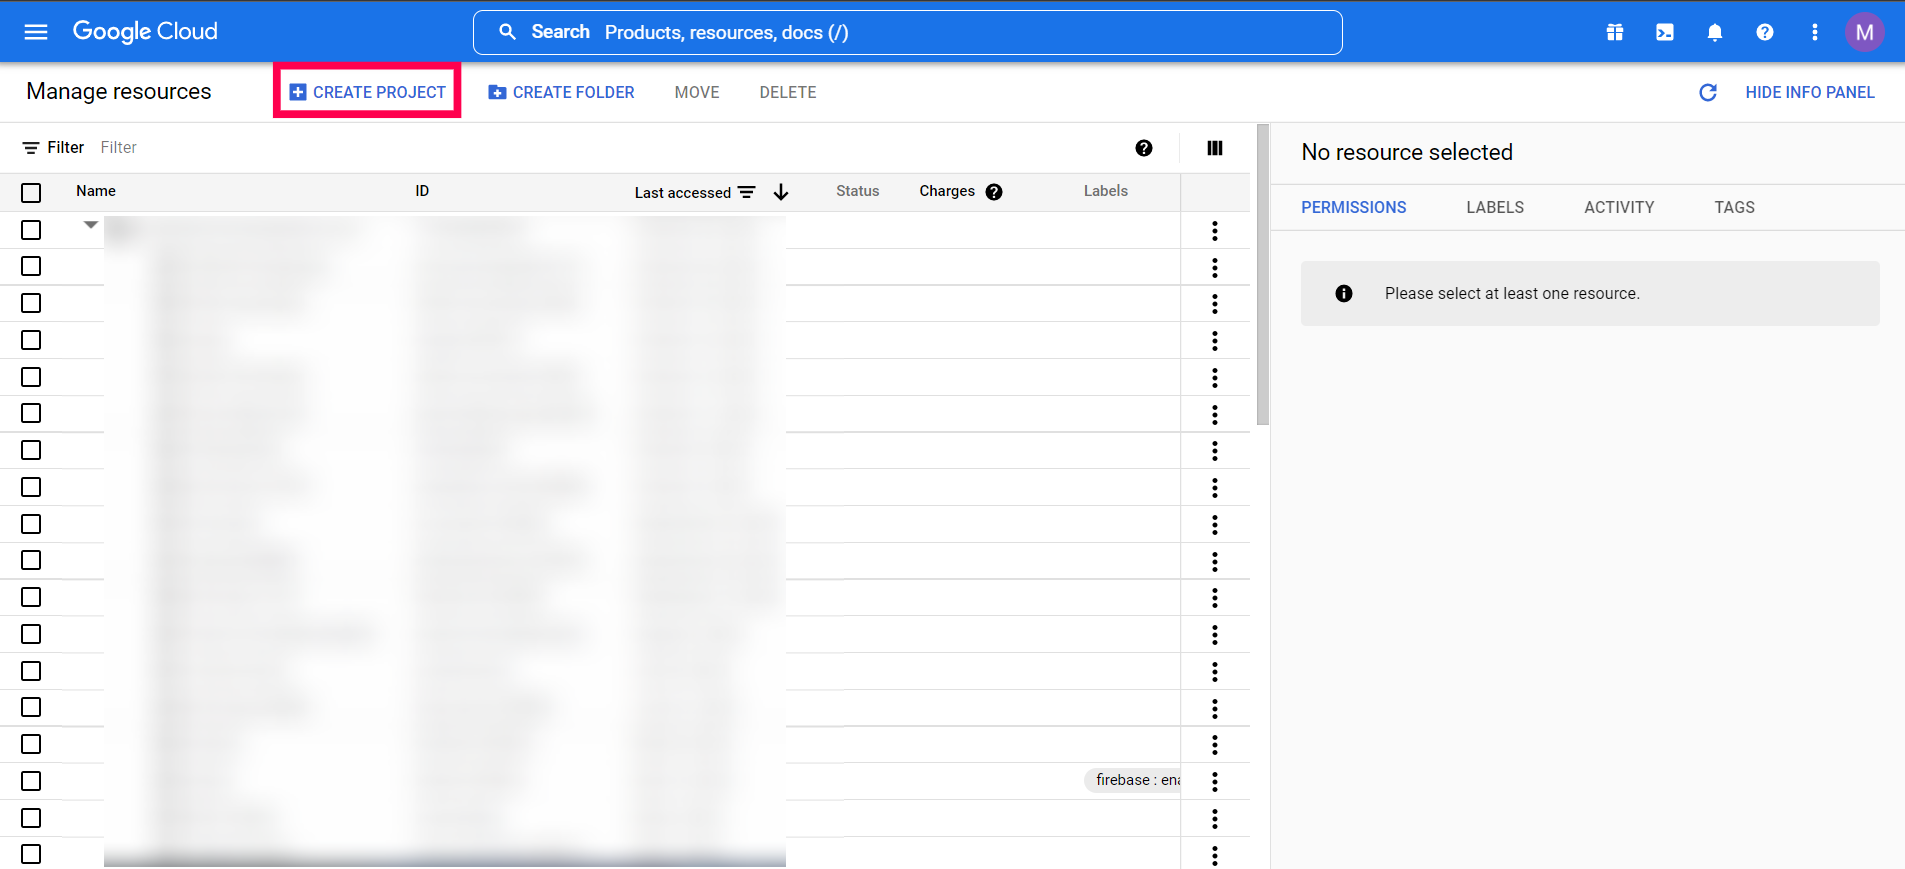1905x869 pixels.
Task: Open the account avatar M
Action: (1864, 32)
